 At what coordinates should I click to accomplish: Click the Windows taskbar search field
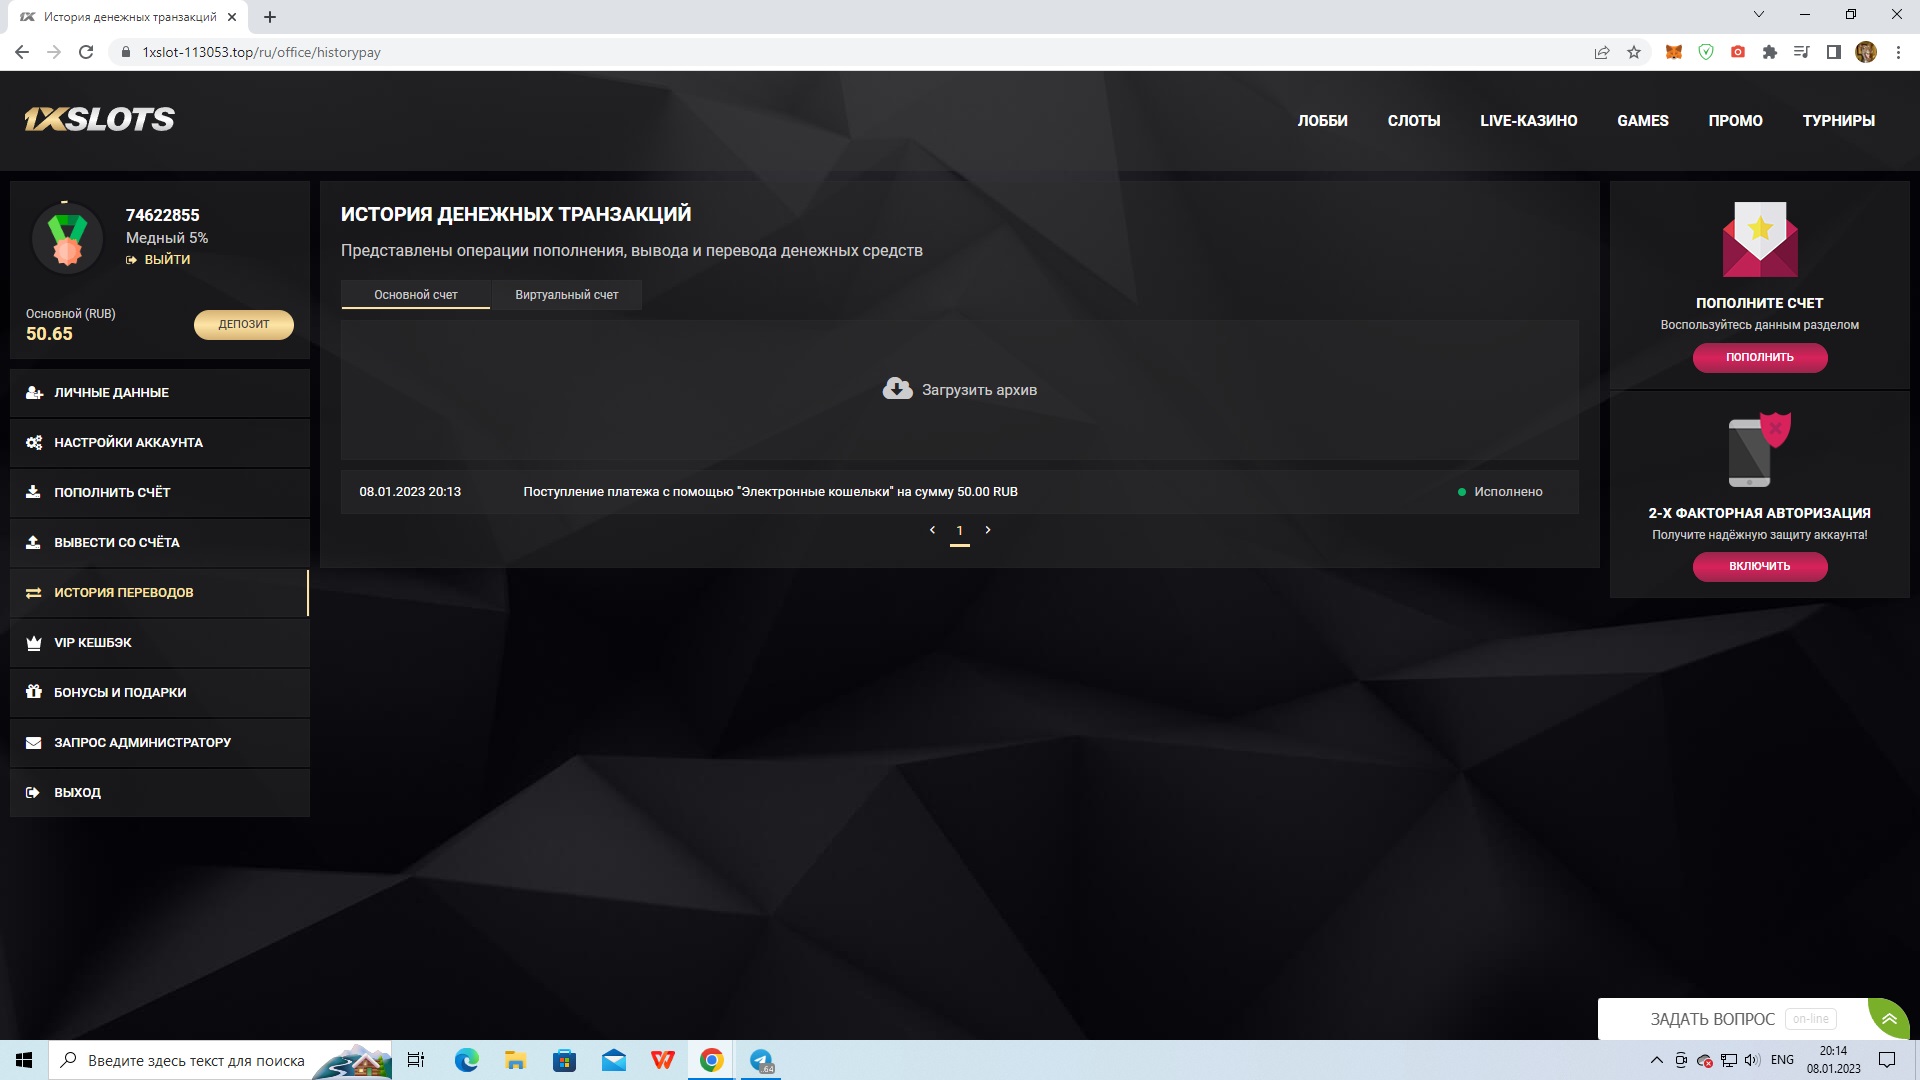tap(195, 1061)
